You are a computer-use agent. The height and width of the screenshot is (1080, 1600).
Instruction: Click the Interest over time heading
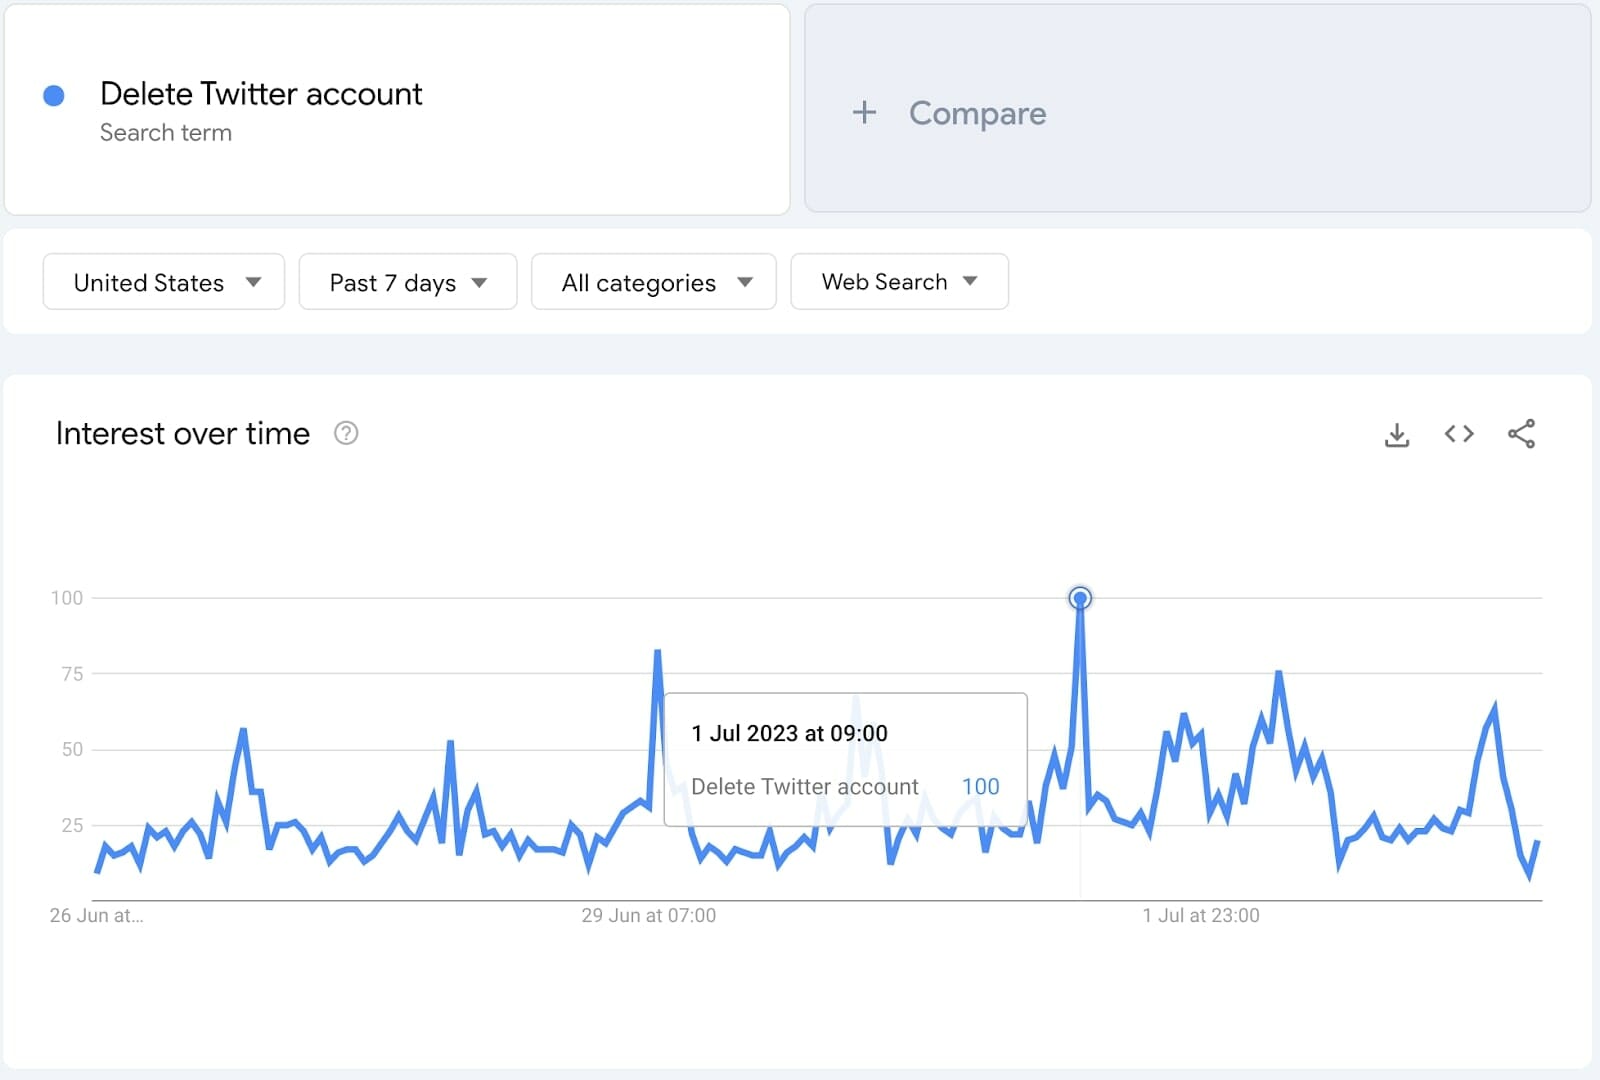tap(183, 434)
